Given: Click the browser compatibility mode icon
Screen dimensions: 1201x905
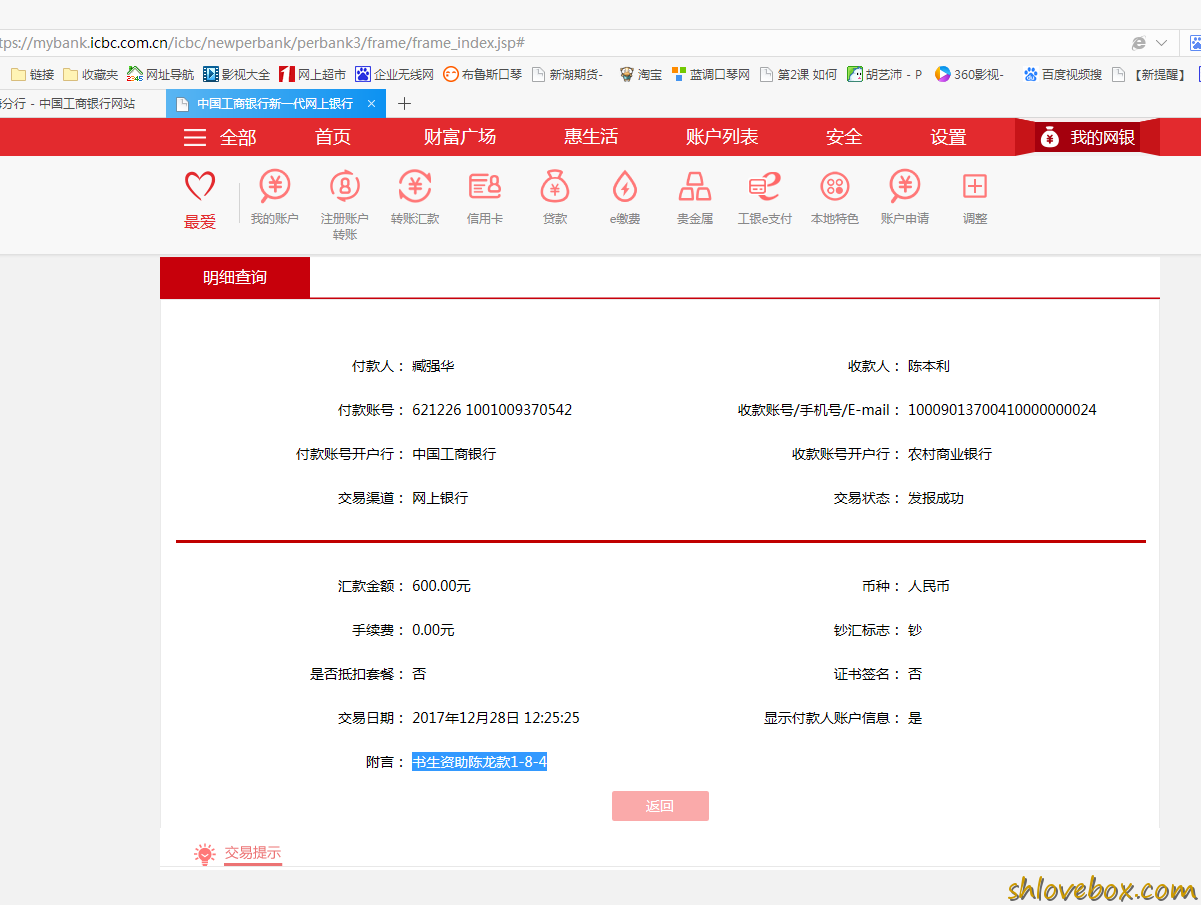Looking at the screenshot, I should [x=1138, y=43].
